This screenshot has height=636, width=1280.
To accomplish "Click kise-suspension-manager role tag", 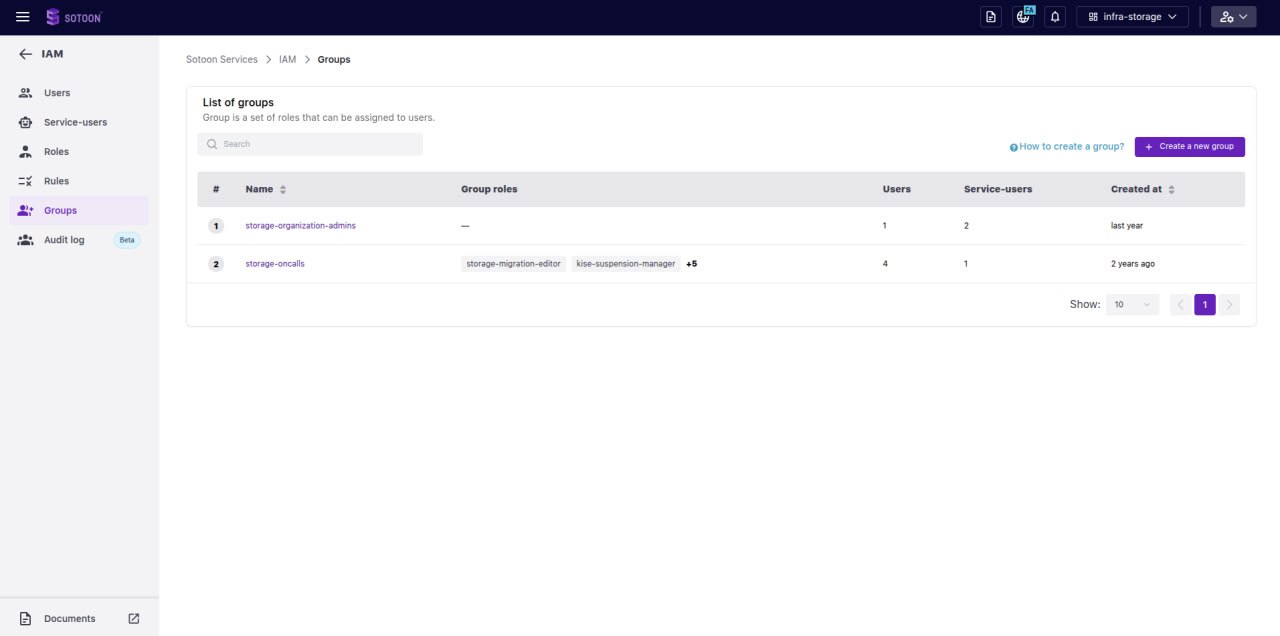I will [x=626, y=264].
